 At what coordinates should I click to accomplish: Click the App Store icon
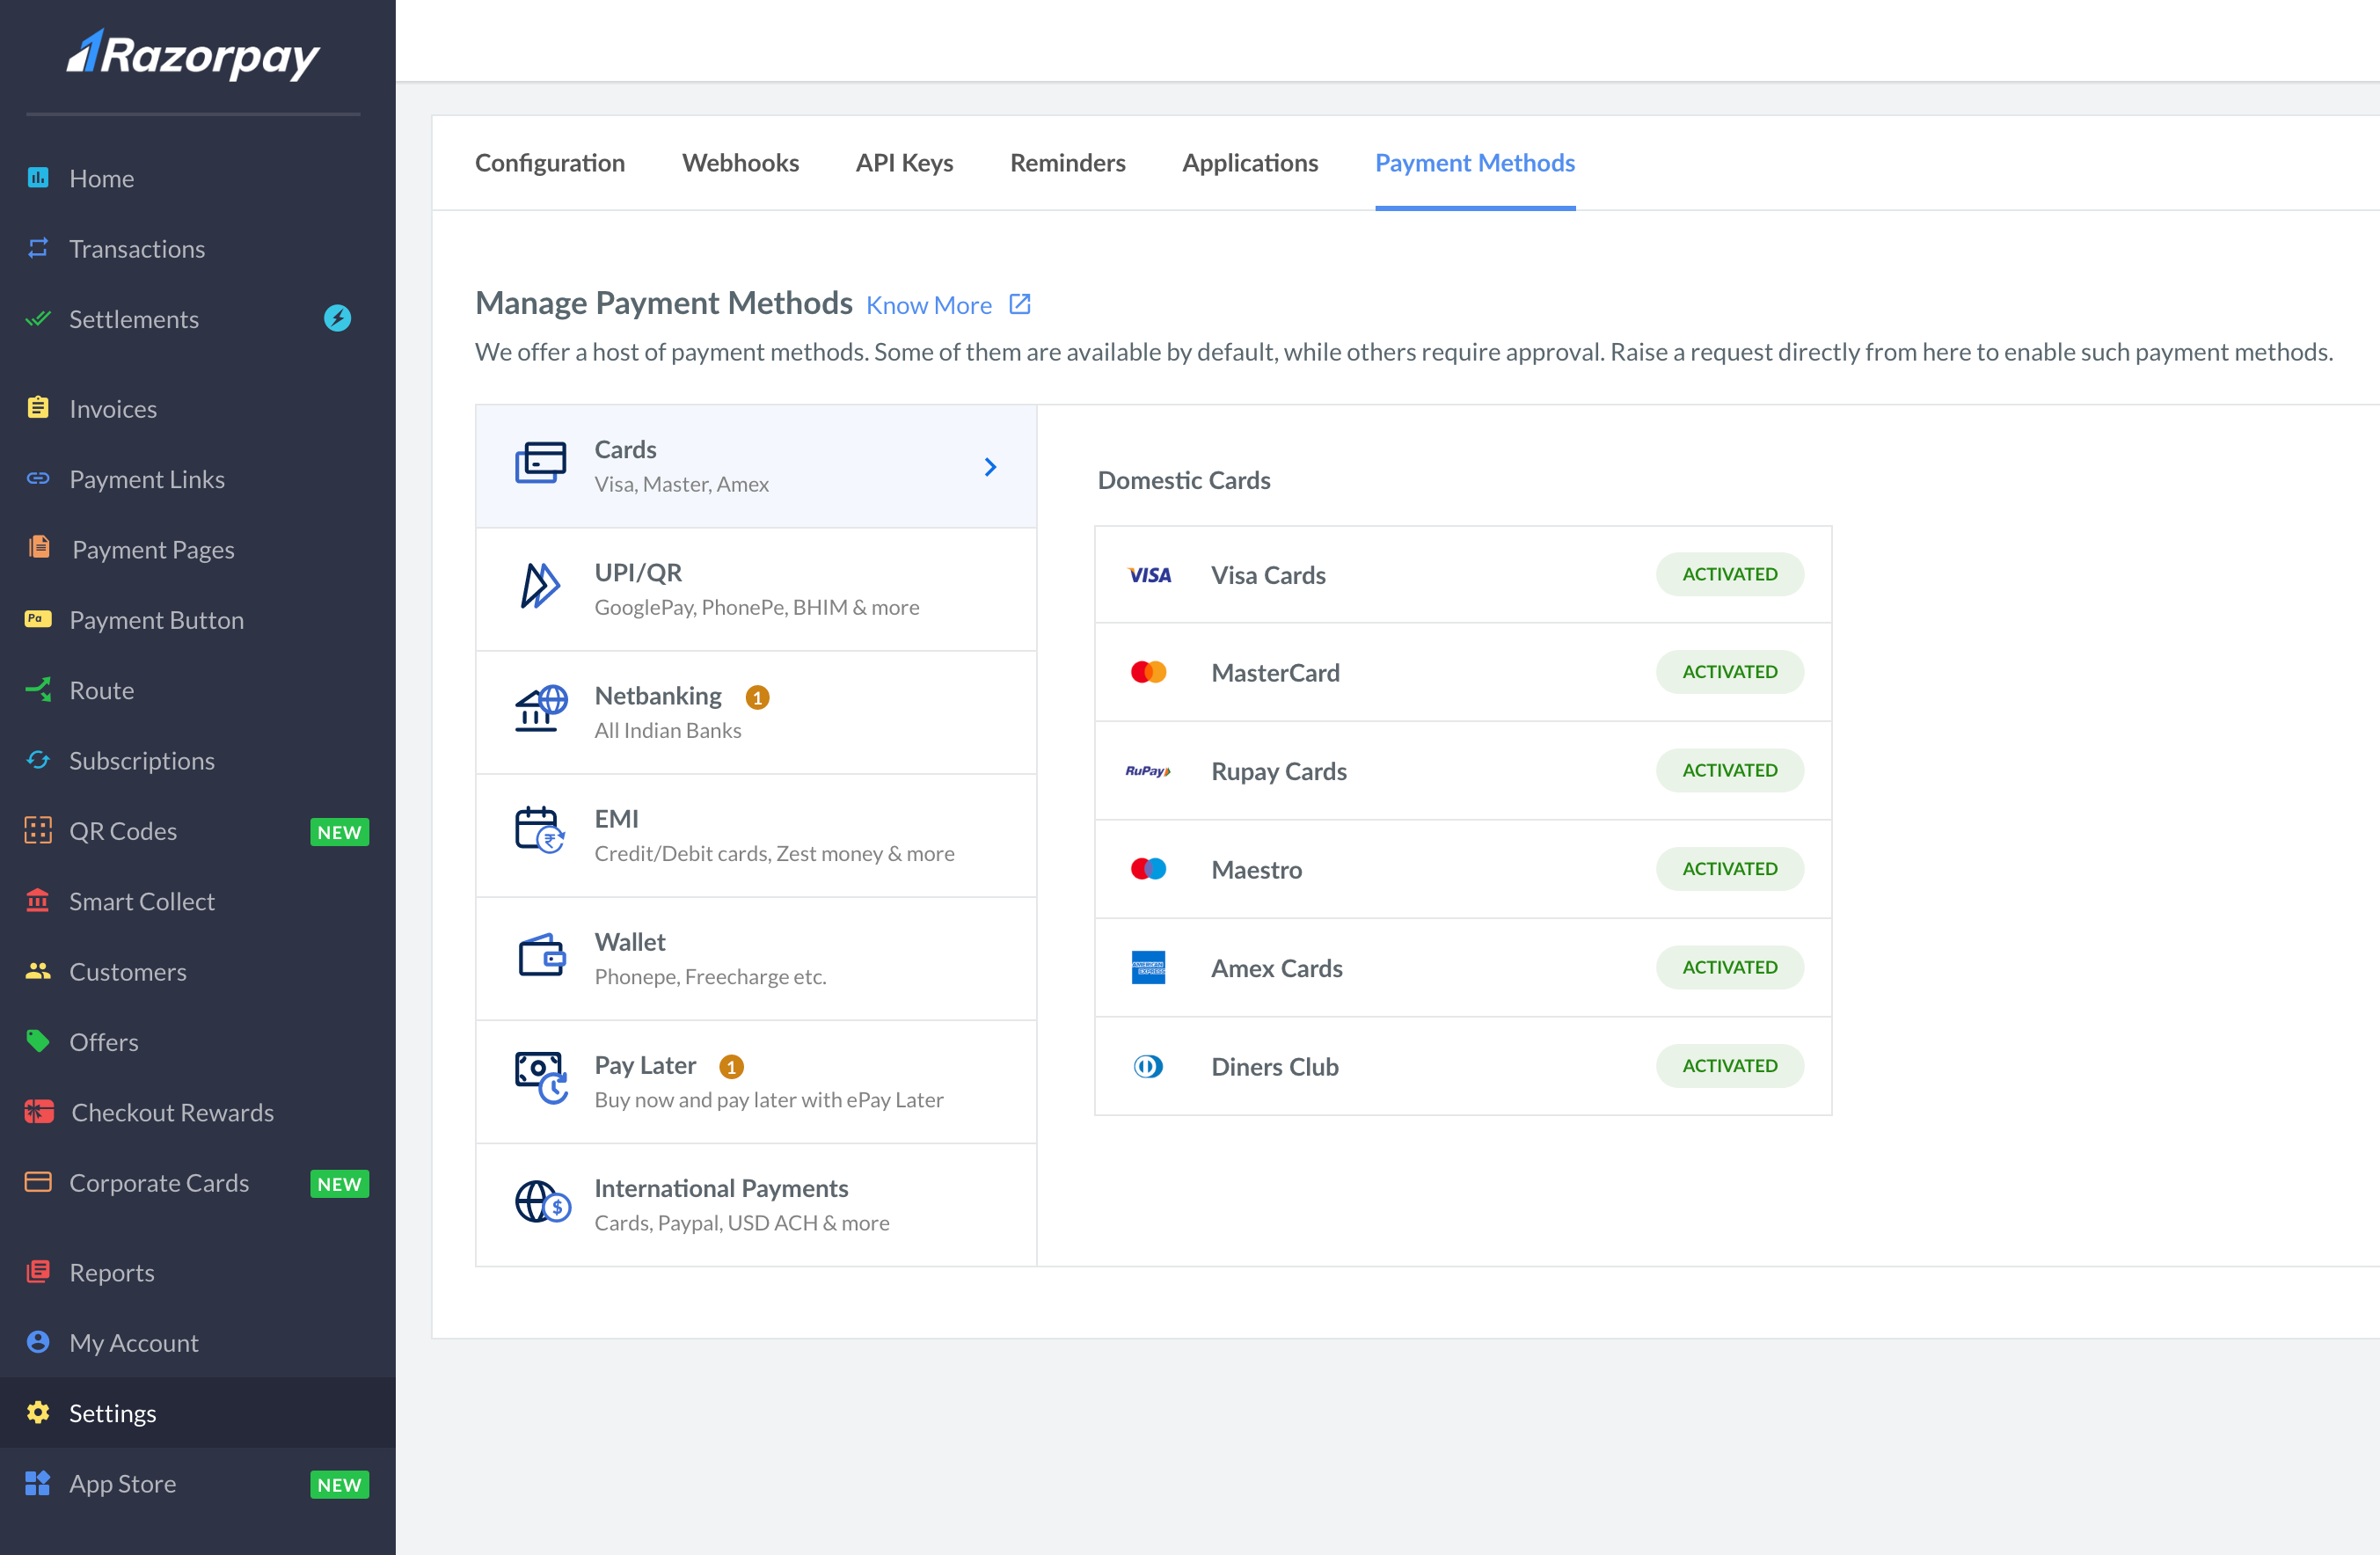click(38, 1483)
